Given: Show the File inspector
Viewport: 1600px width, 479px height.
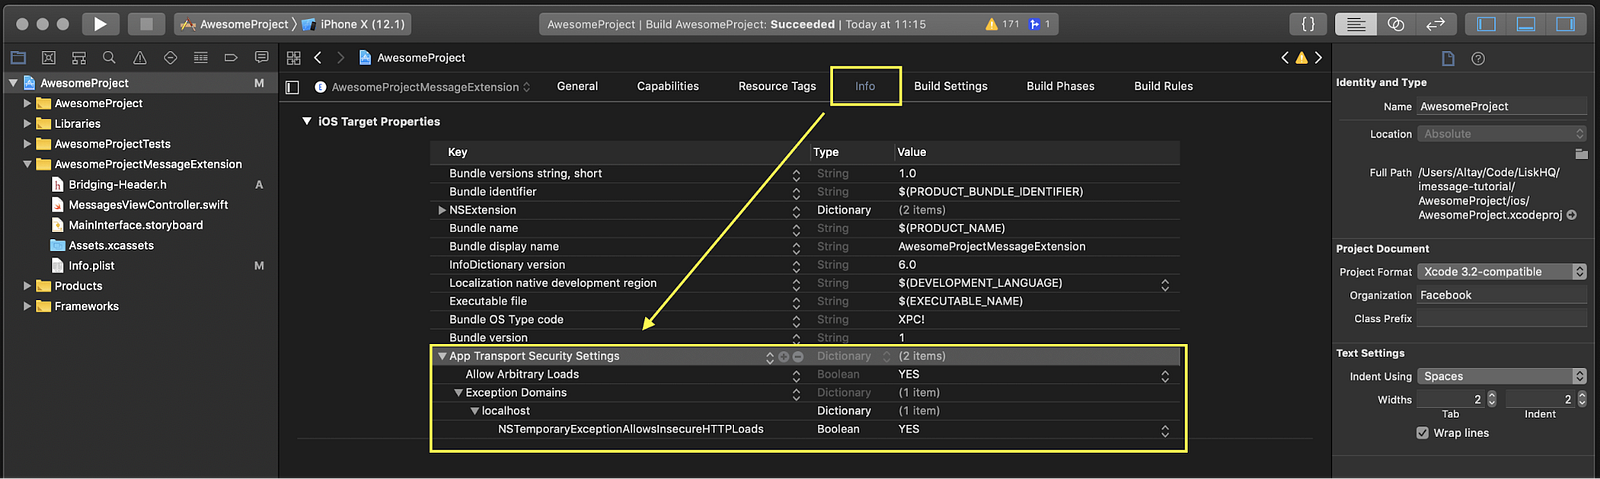Looking at the screenshot, I should [1448, 59].
